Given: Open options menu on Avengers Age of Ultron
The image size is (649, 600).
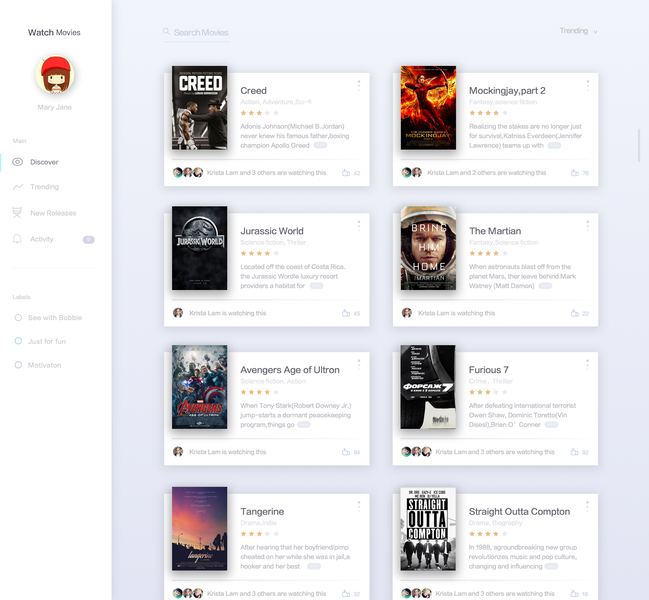Looking at the screenshot, I should pos(359,365).
